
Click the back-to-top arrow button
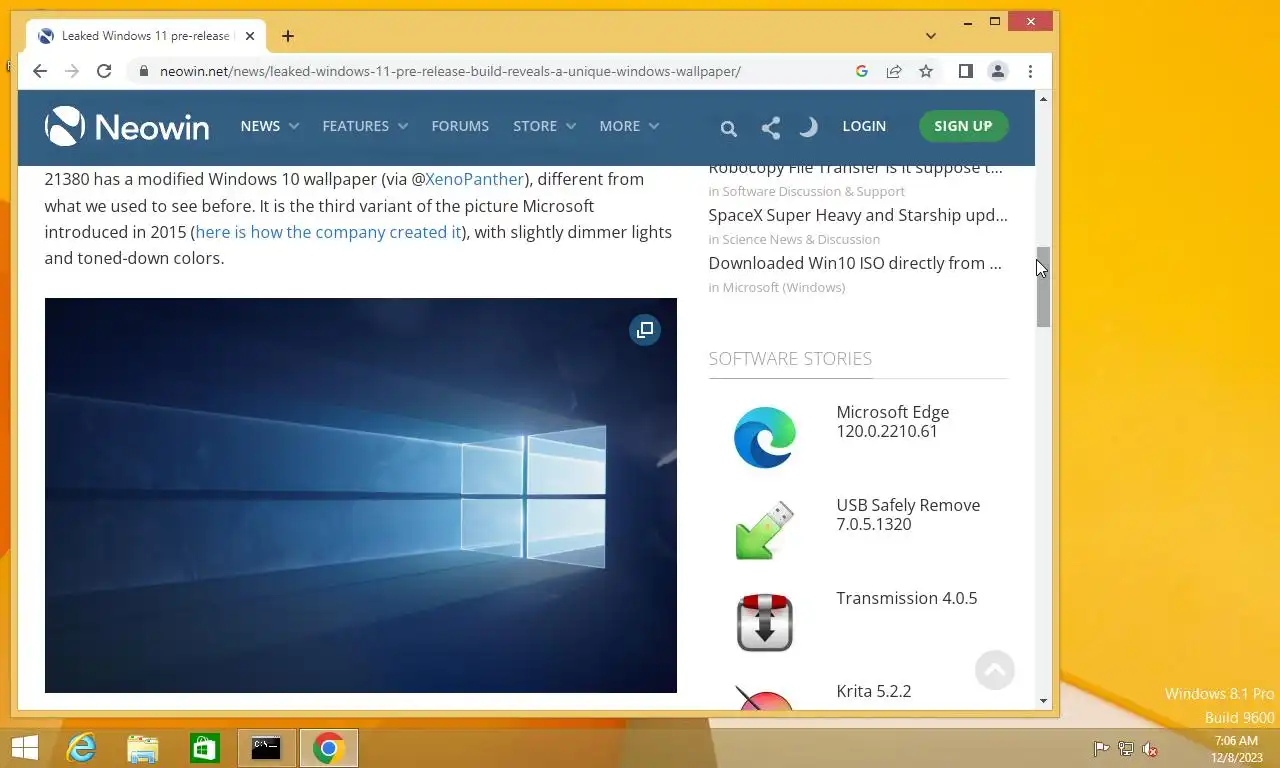[x=995, y=670]
